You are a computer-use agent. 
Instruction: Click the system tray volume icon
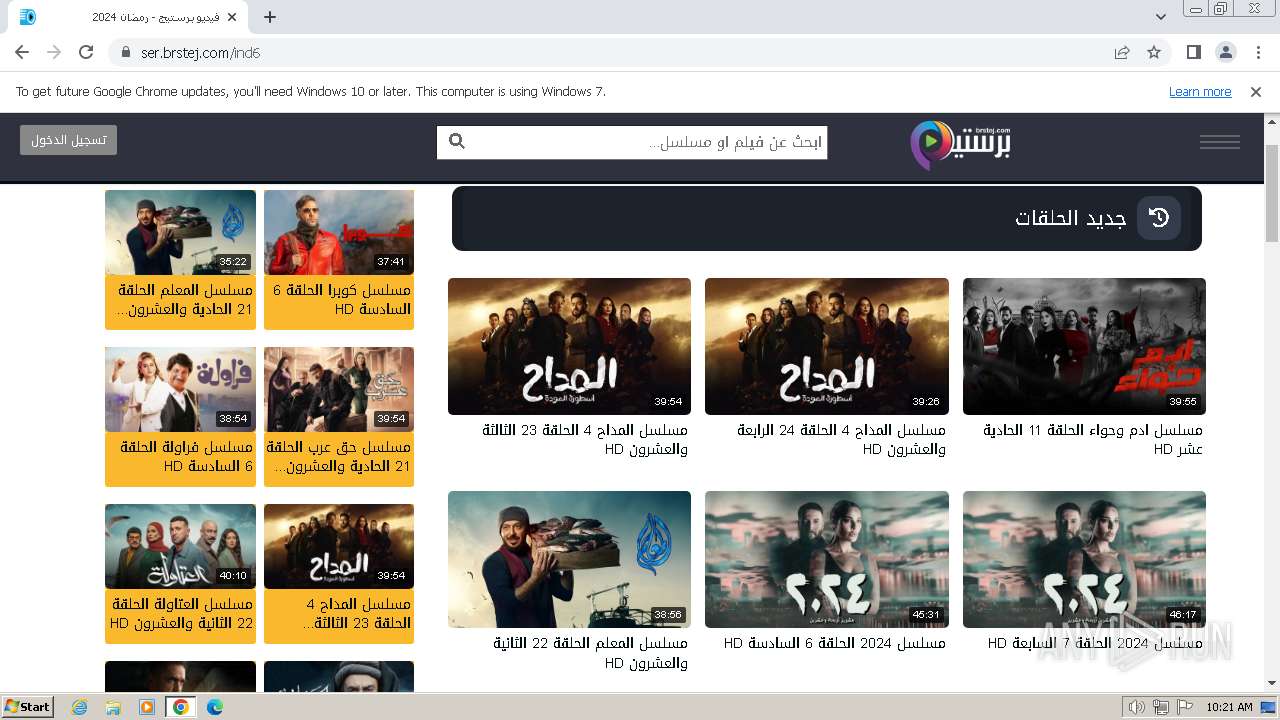[1136, 707]
